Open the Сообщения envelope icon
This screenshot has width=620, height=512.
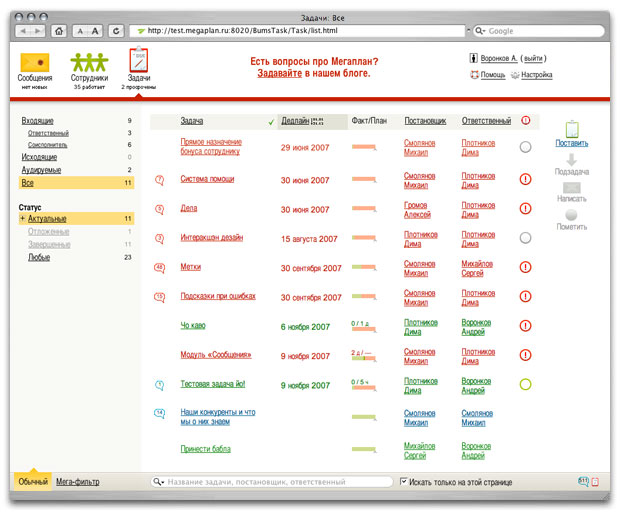pyautogui.click(x=35, y=62)
